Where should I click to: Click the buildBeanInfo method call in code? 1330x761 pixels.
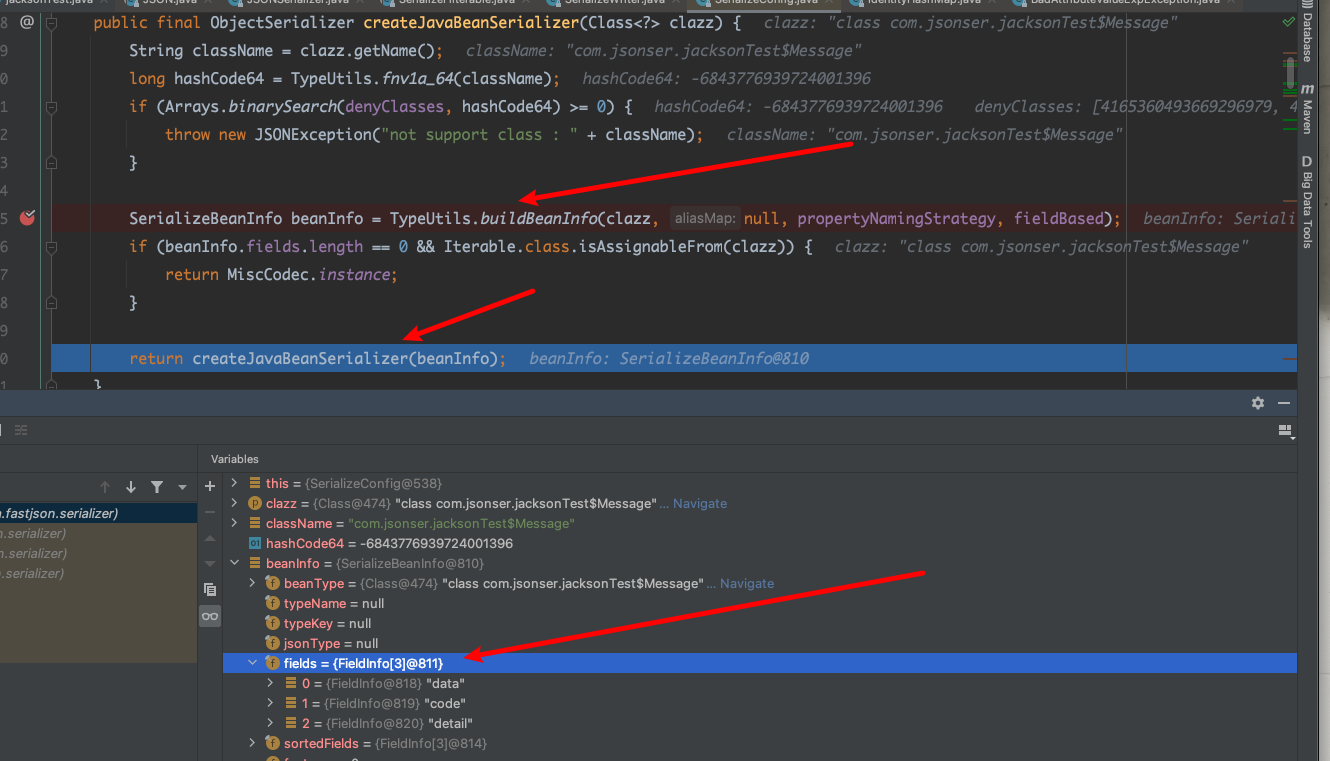[538, 218]
